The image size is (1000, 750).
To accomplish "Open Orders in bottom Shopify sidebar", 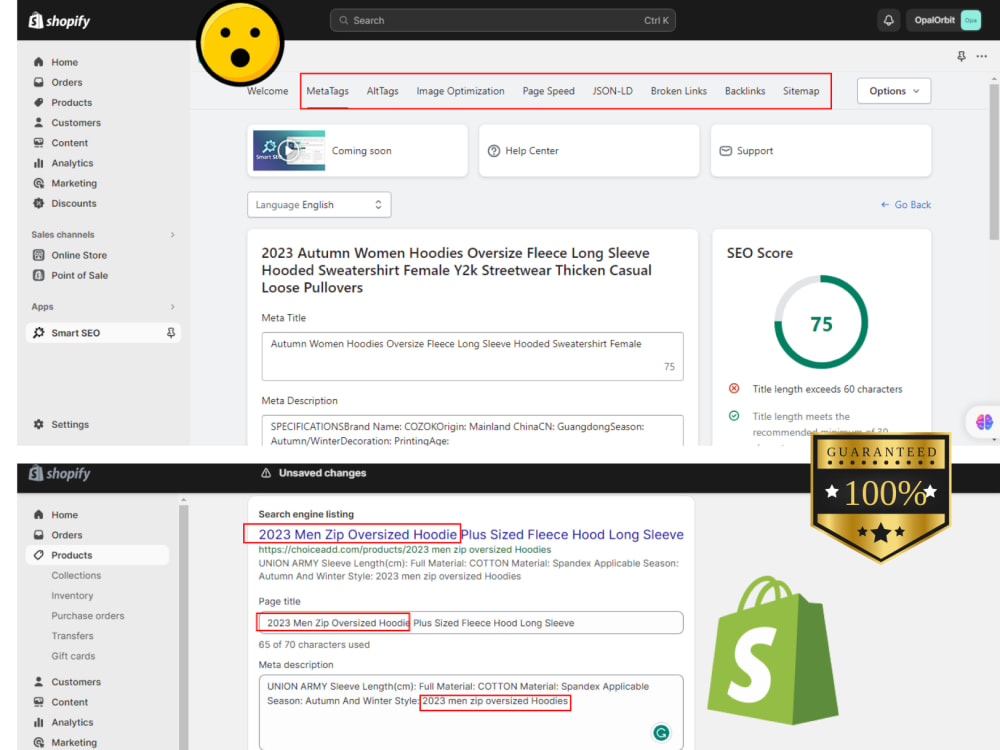I will tap(66, 535).
